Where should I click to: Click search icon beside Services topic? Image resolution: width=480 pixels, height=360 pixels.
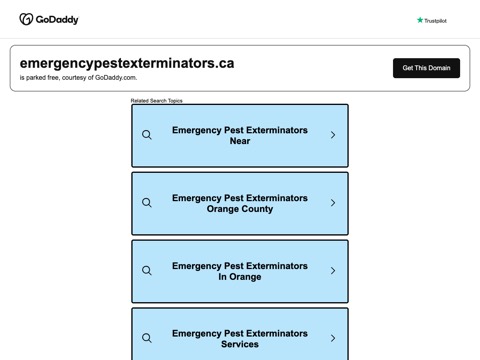147,338
